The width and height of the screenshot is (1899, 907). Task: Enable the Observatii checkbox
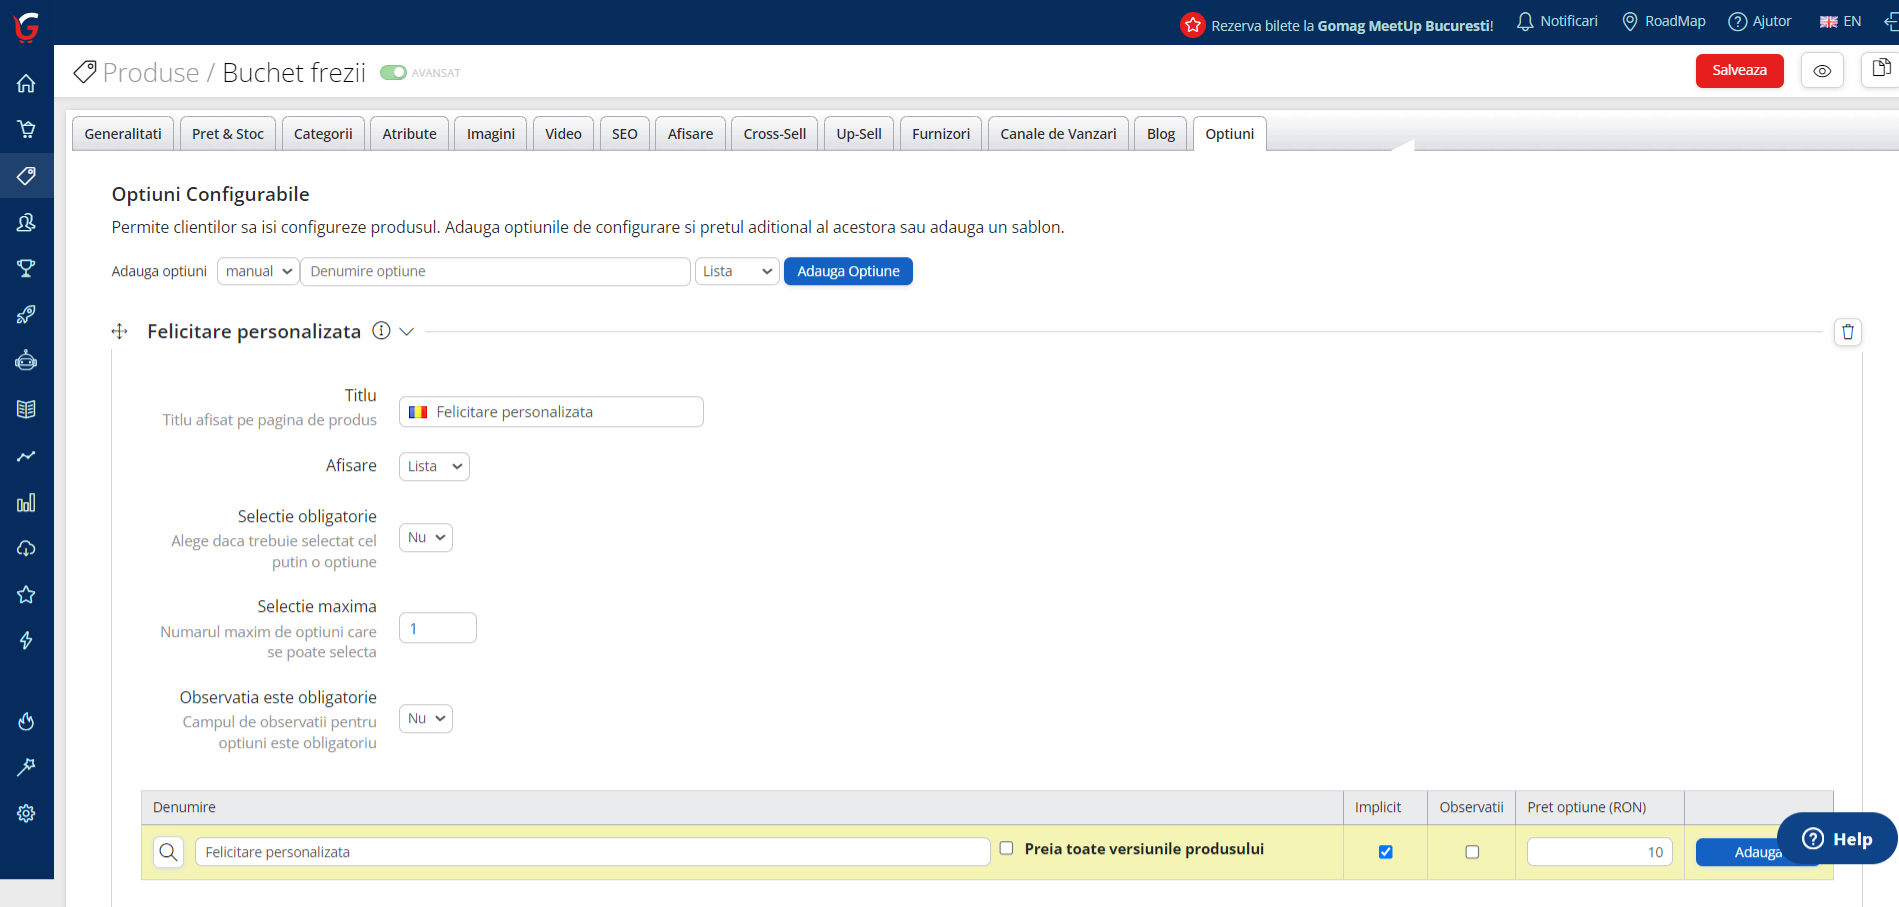tap(1471, 852)
